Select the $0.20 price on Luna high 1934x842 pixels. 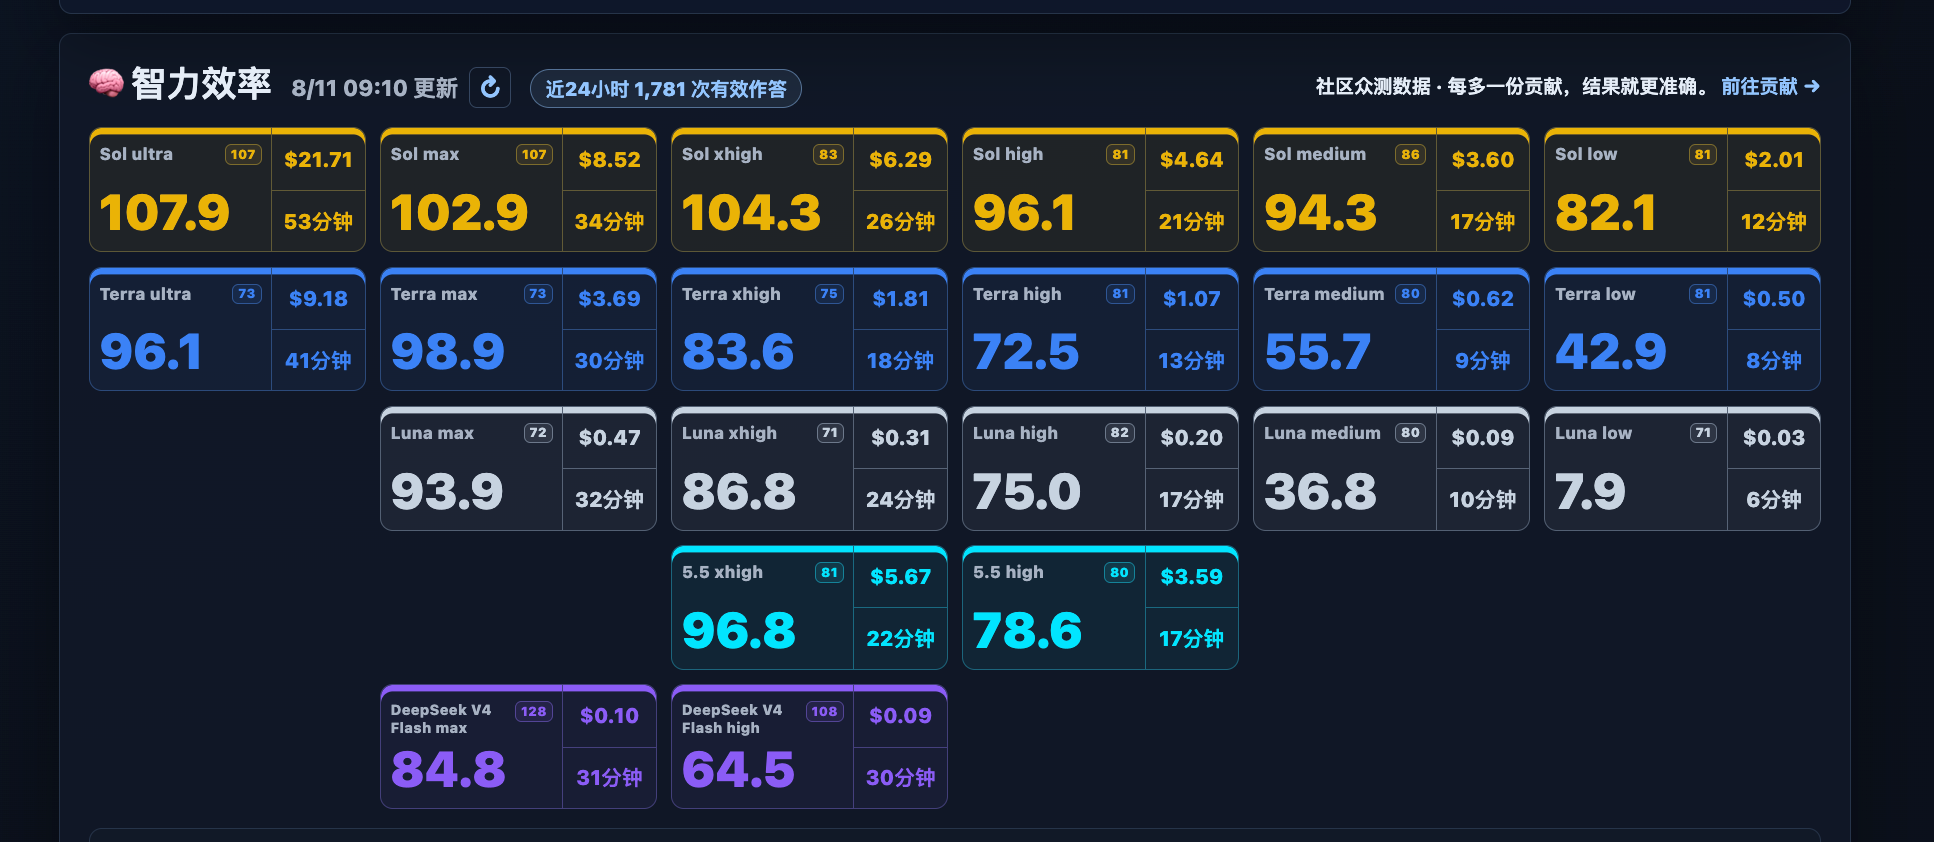pyautogui.click(x=1191, y=438)
